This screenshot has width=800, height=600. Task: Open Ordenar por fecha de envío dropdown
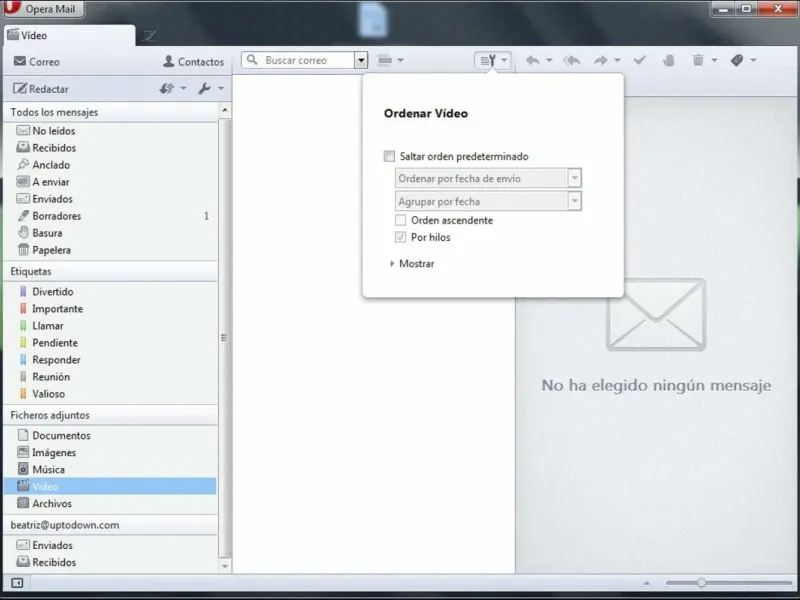488,178
